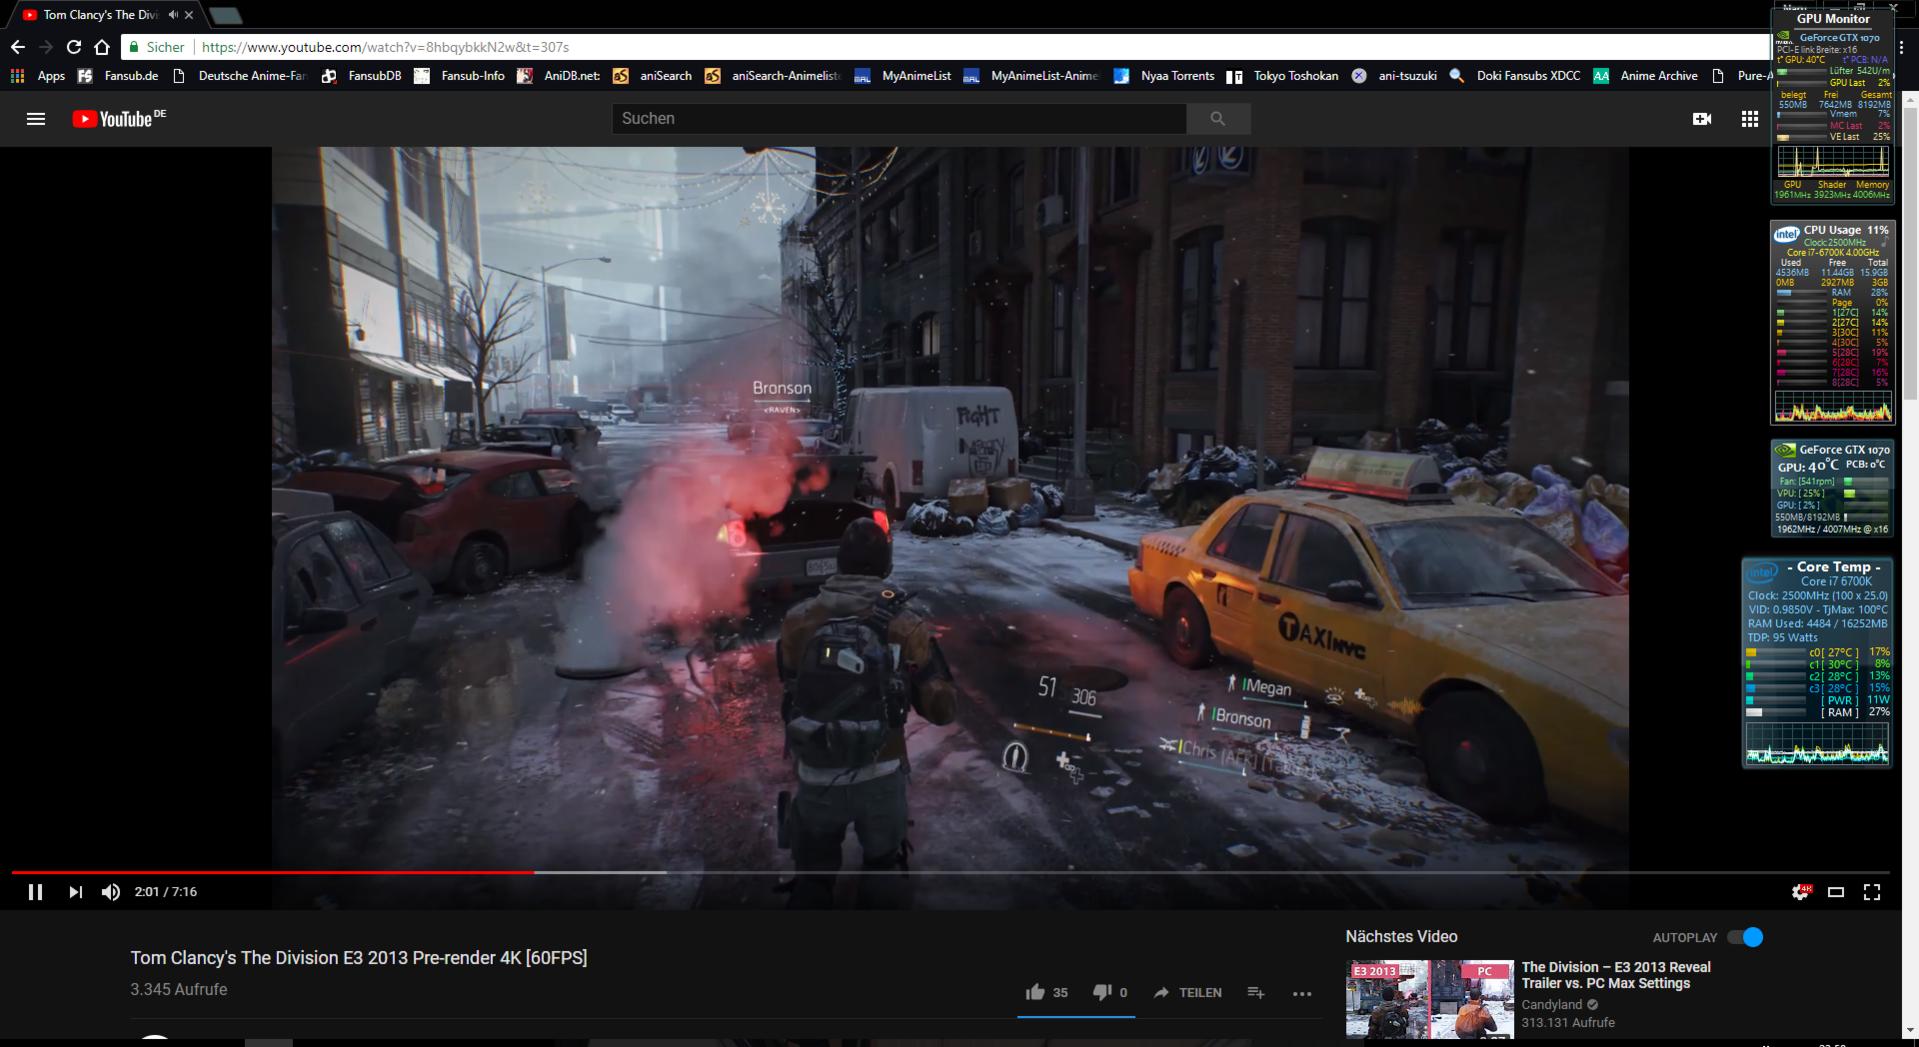Share video via TEILEN button

coord(1188,992)
